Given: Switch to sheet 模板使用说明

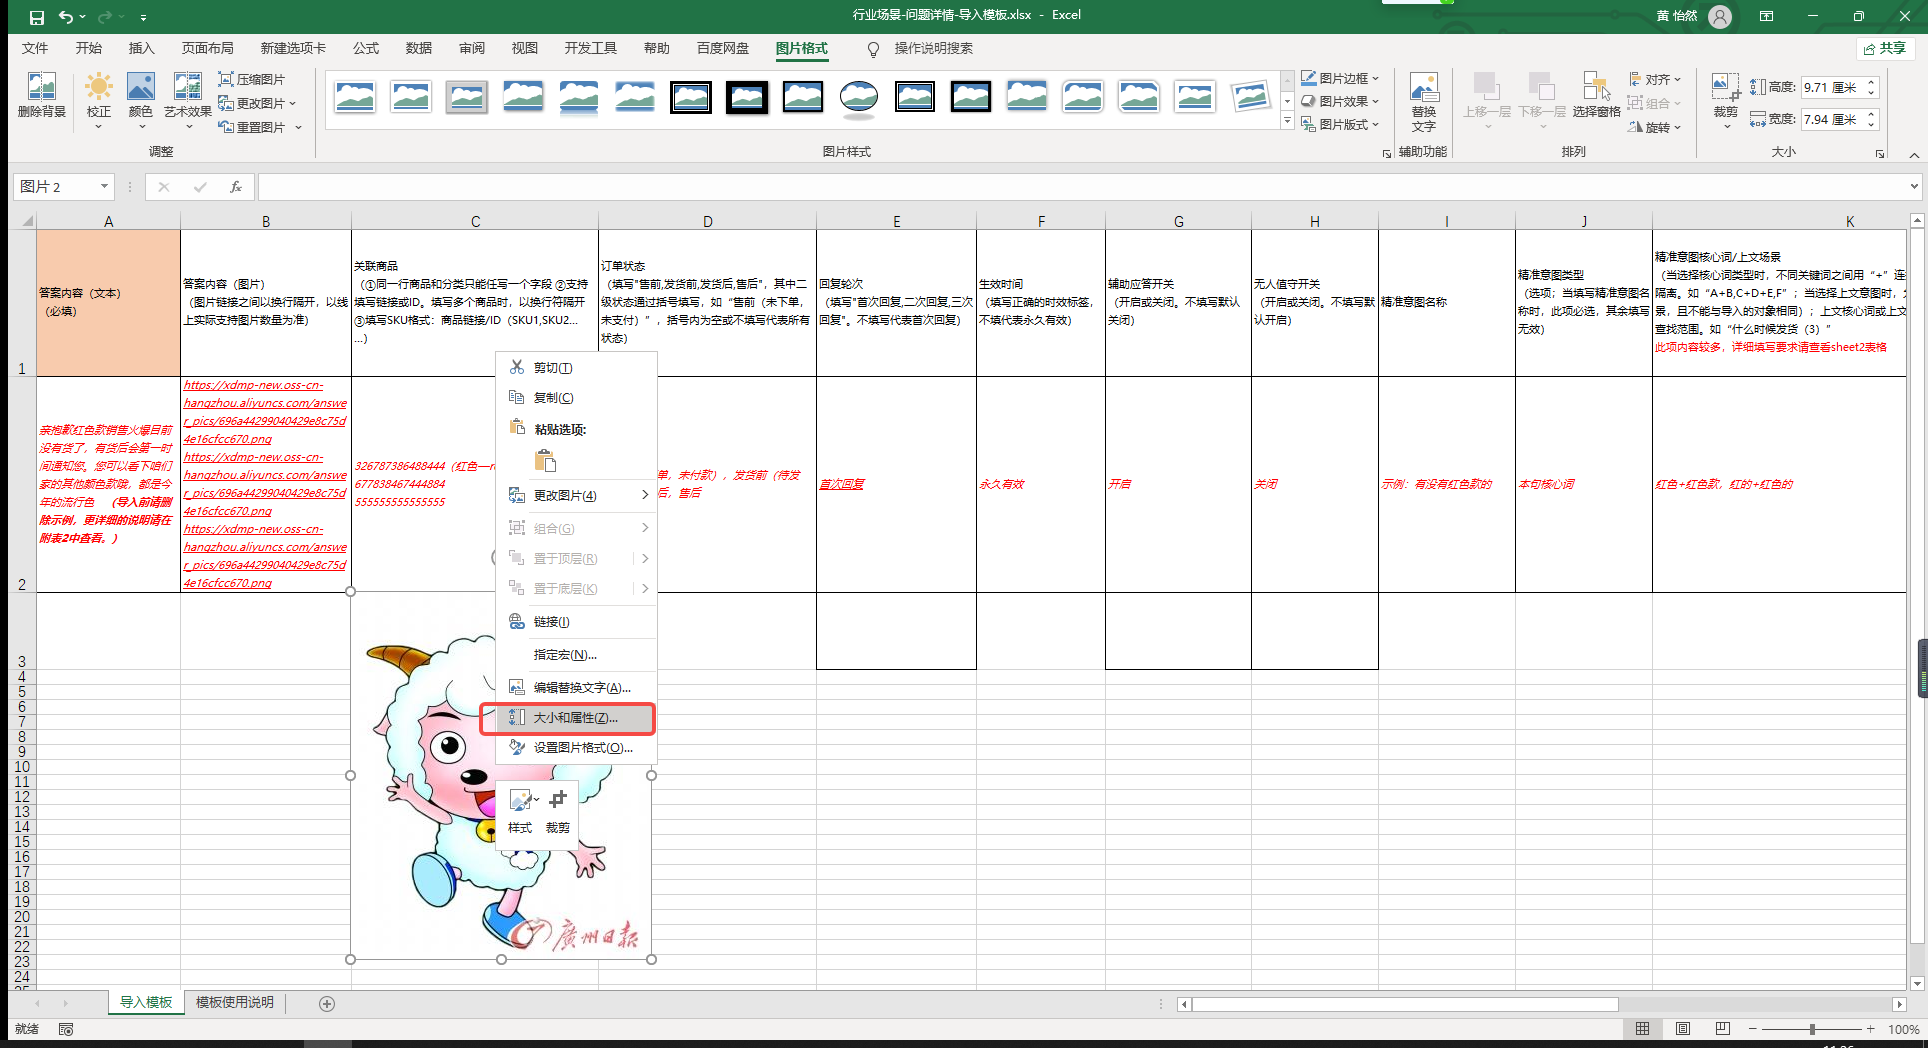Looking at the screenshot, I should point(235,1002).
